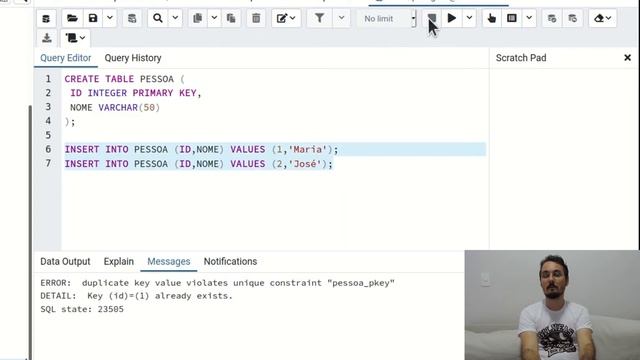Click the 'SQL state: 23505' message
640x360 pixels.
pyautogui.click(x=82, y=309)
